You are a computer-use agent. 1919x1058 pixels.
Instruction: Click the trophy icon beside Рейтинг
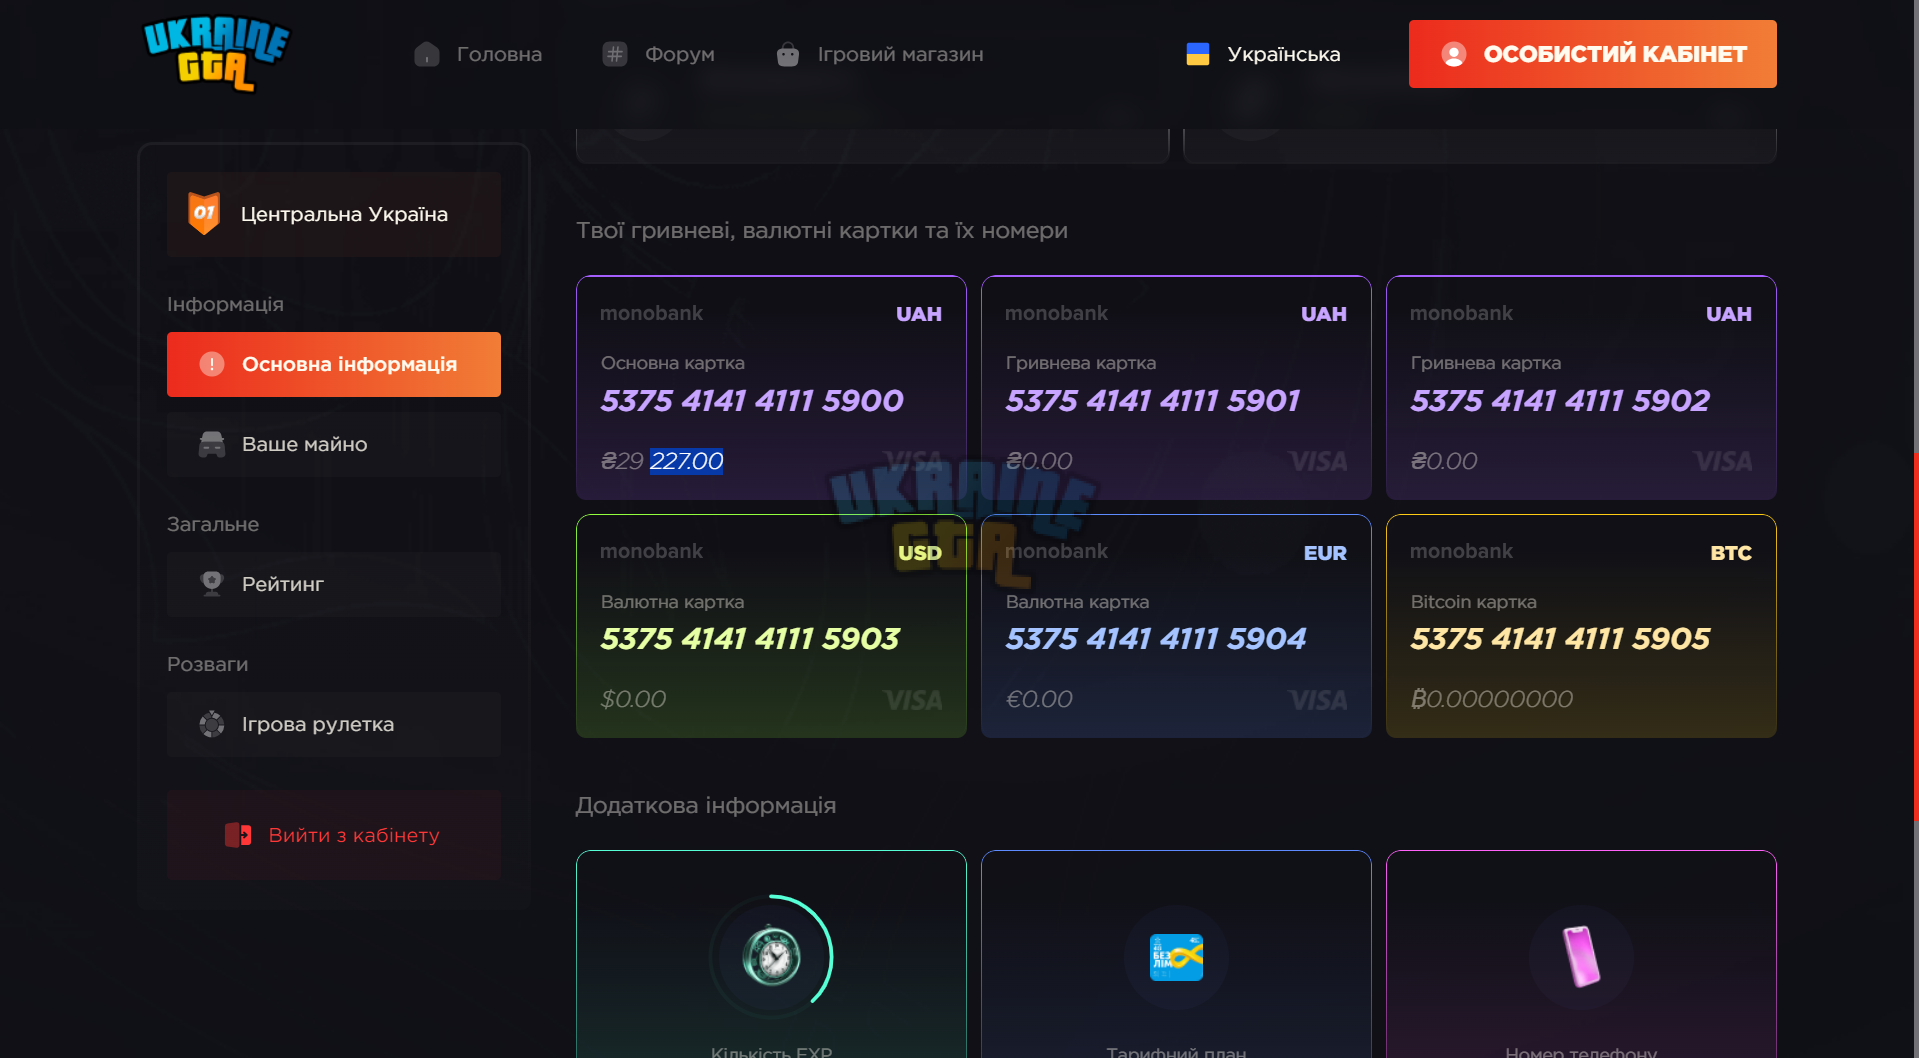pyautogui.click(x=212, y=584)
